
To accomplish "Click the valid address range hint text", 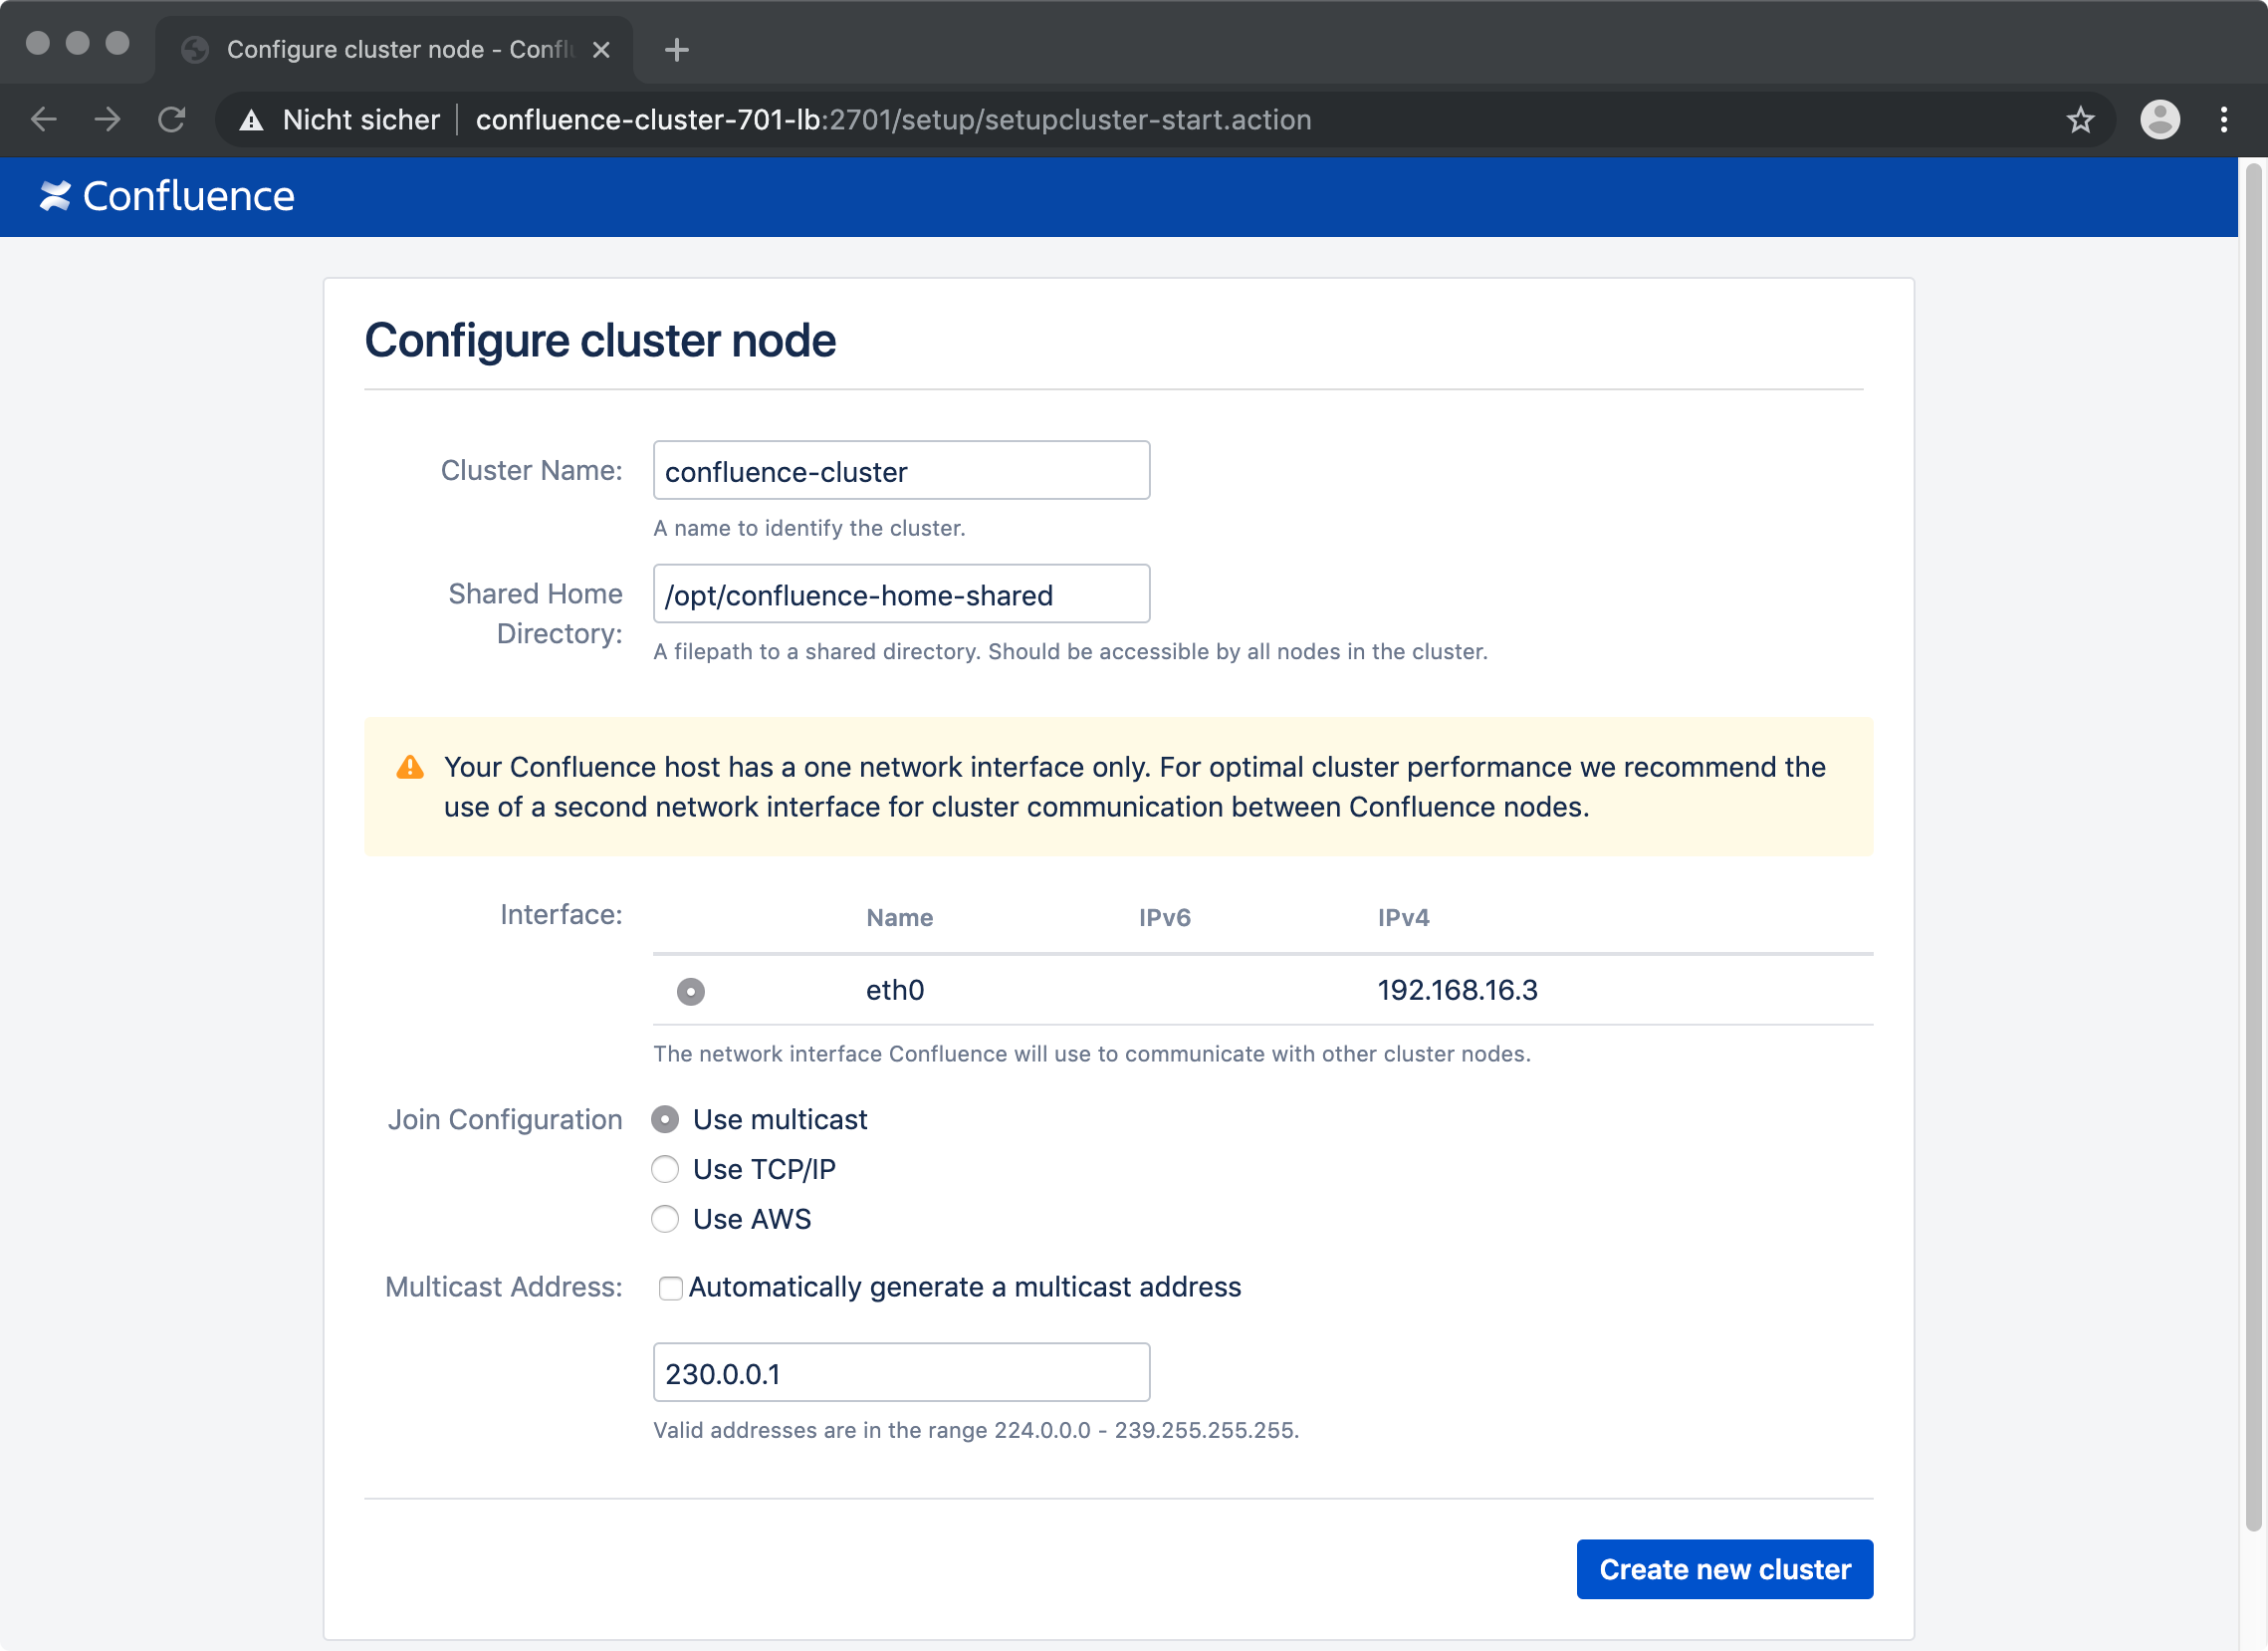I will pyautogui.click(x=976, y=1430).
